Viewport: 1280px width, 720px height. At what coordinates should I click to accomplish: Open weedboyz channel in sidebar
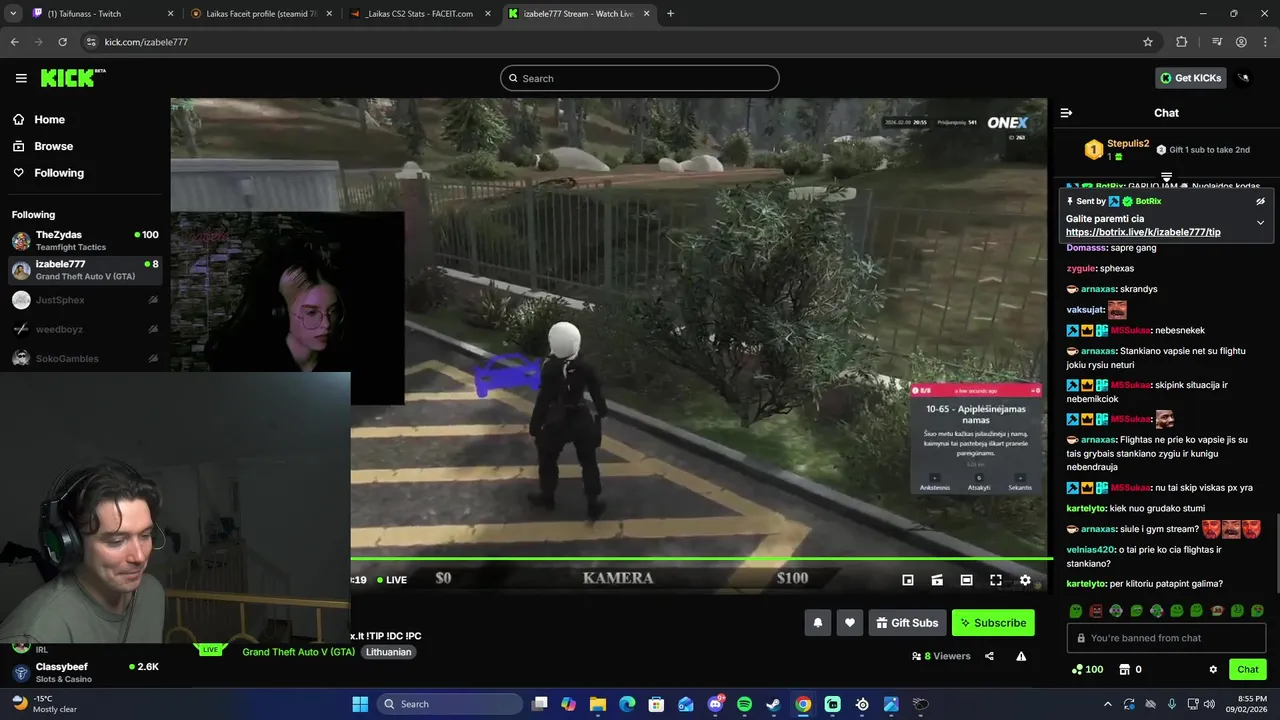[x=85, y=329]
